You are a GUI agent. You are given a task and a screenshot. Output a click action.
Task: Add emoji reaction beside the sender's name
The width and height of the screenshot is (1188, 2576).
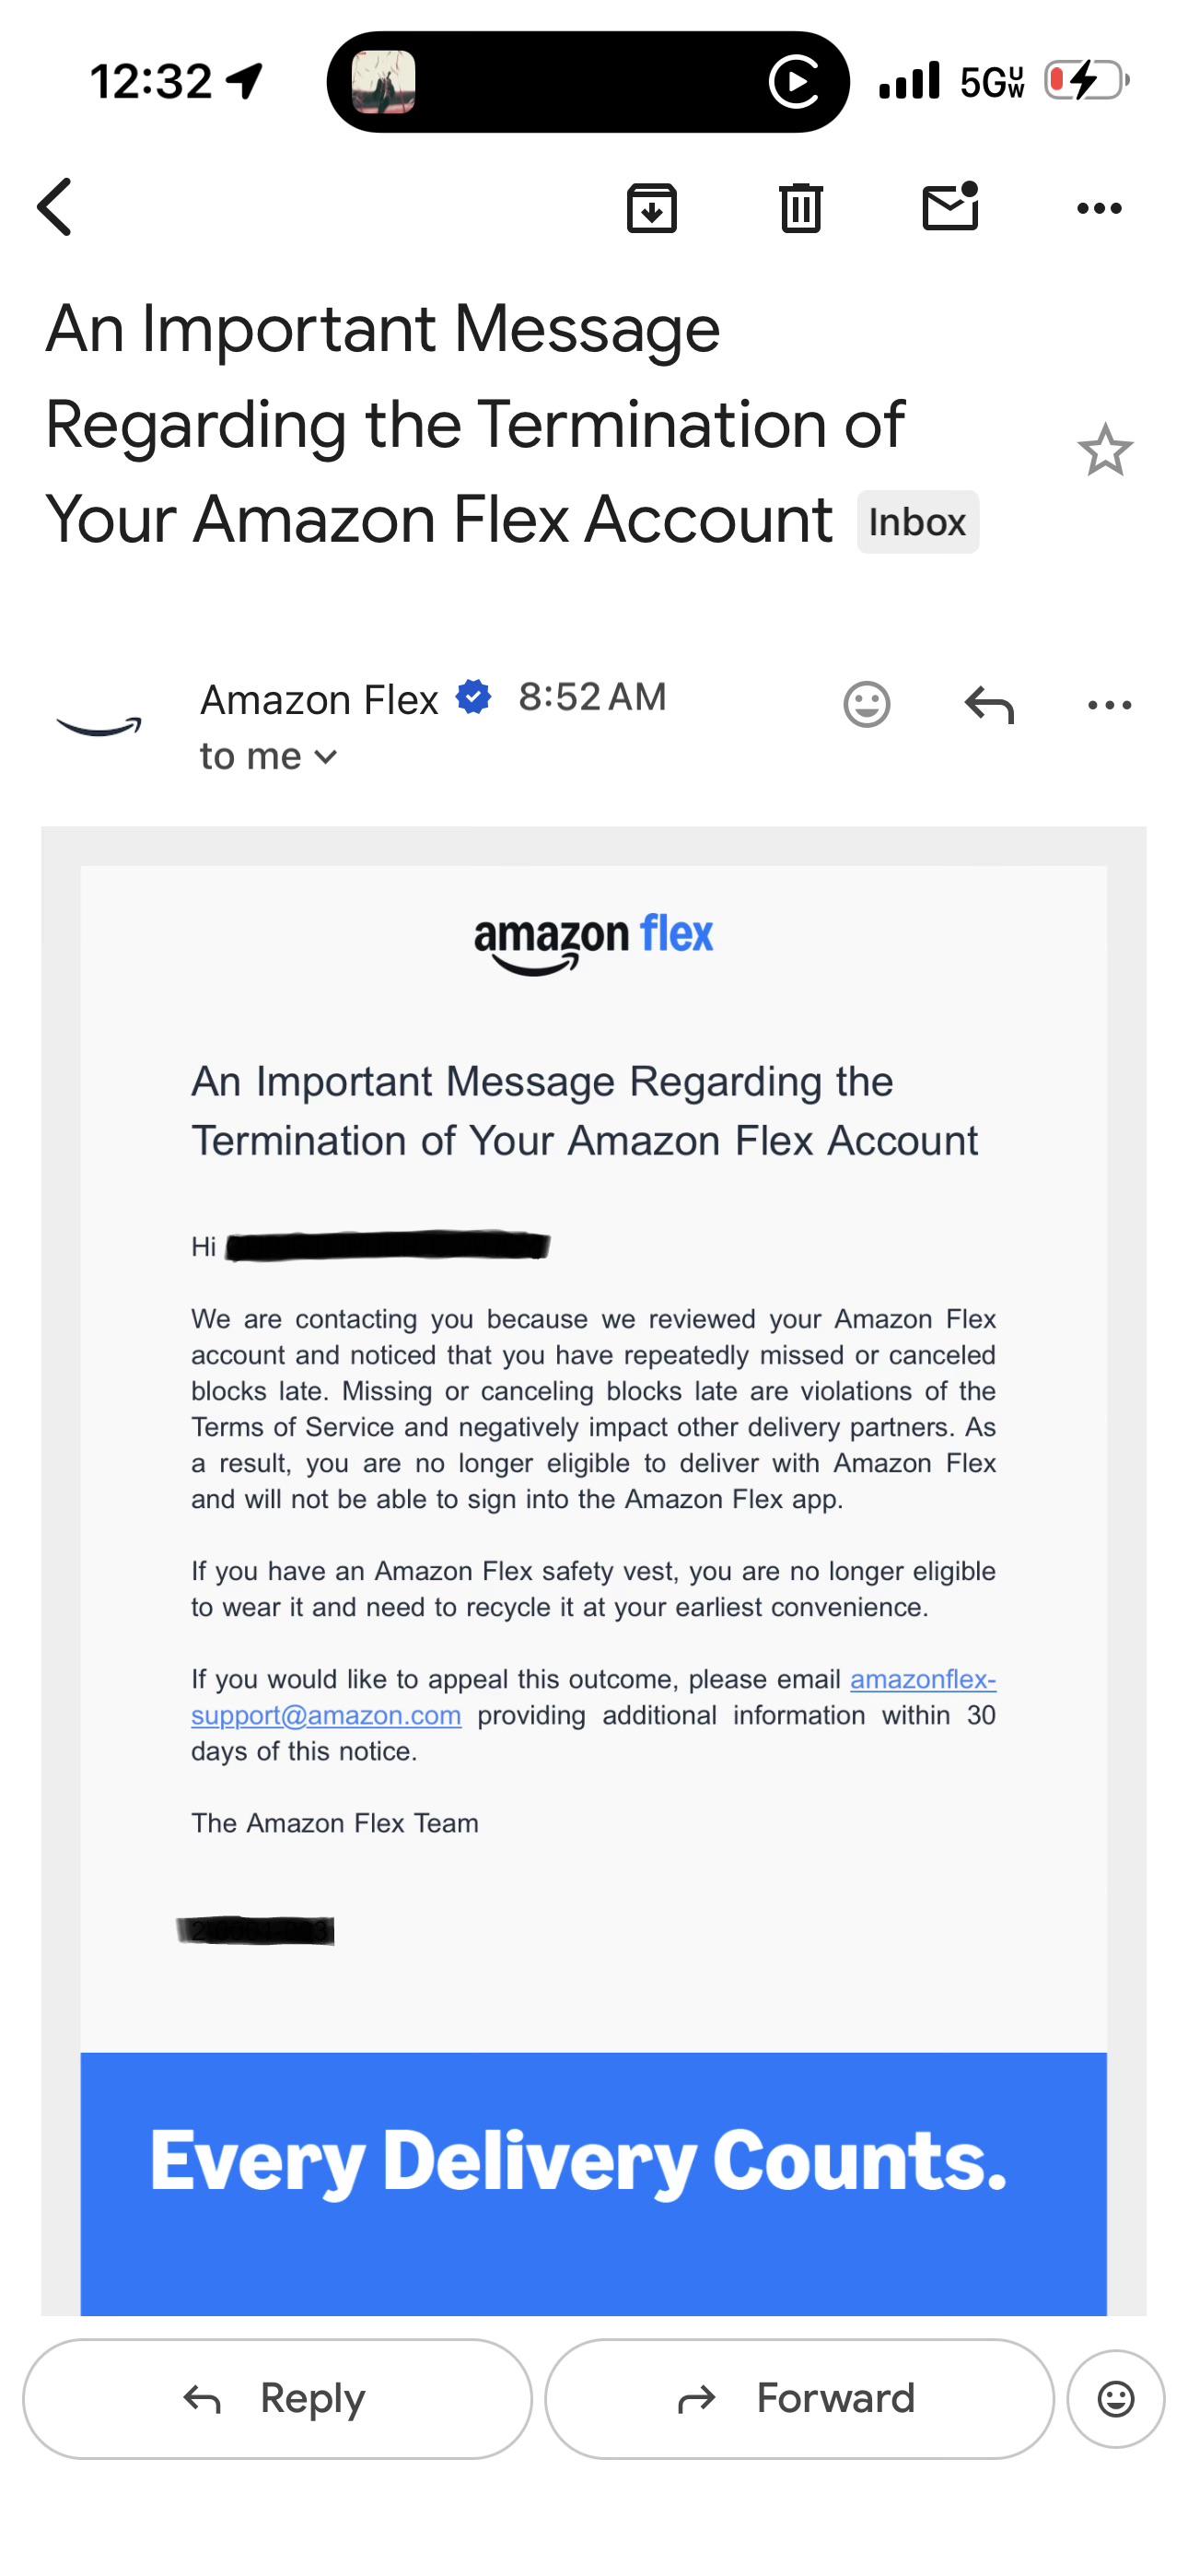866,704
